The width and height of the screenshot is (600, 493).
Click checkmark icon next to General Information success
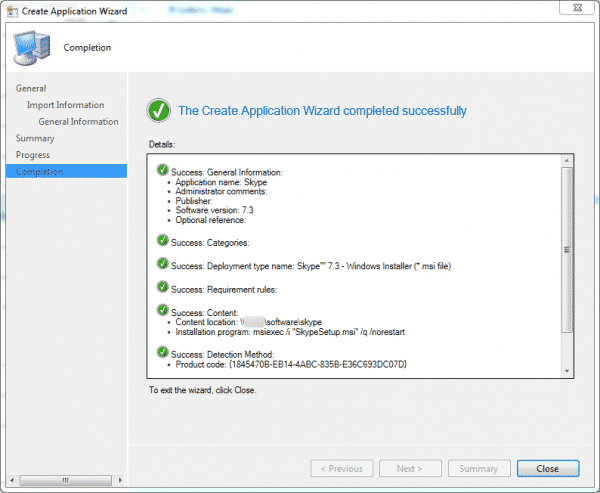pos(163,170)
